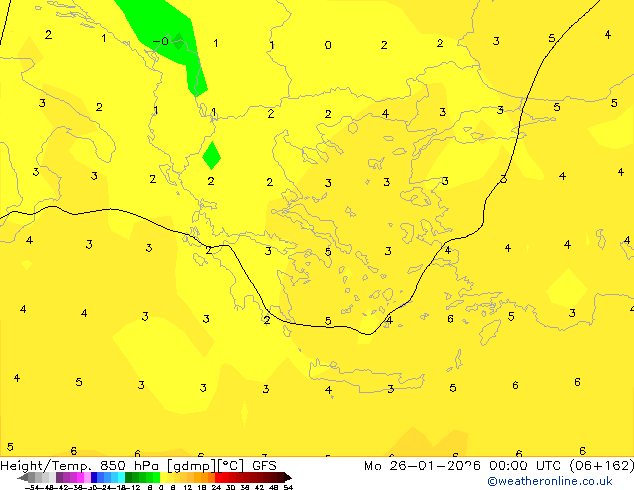Pick the cyan swatch in the legend bar

[116, 477]
